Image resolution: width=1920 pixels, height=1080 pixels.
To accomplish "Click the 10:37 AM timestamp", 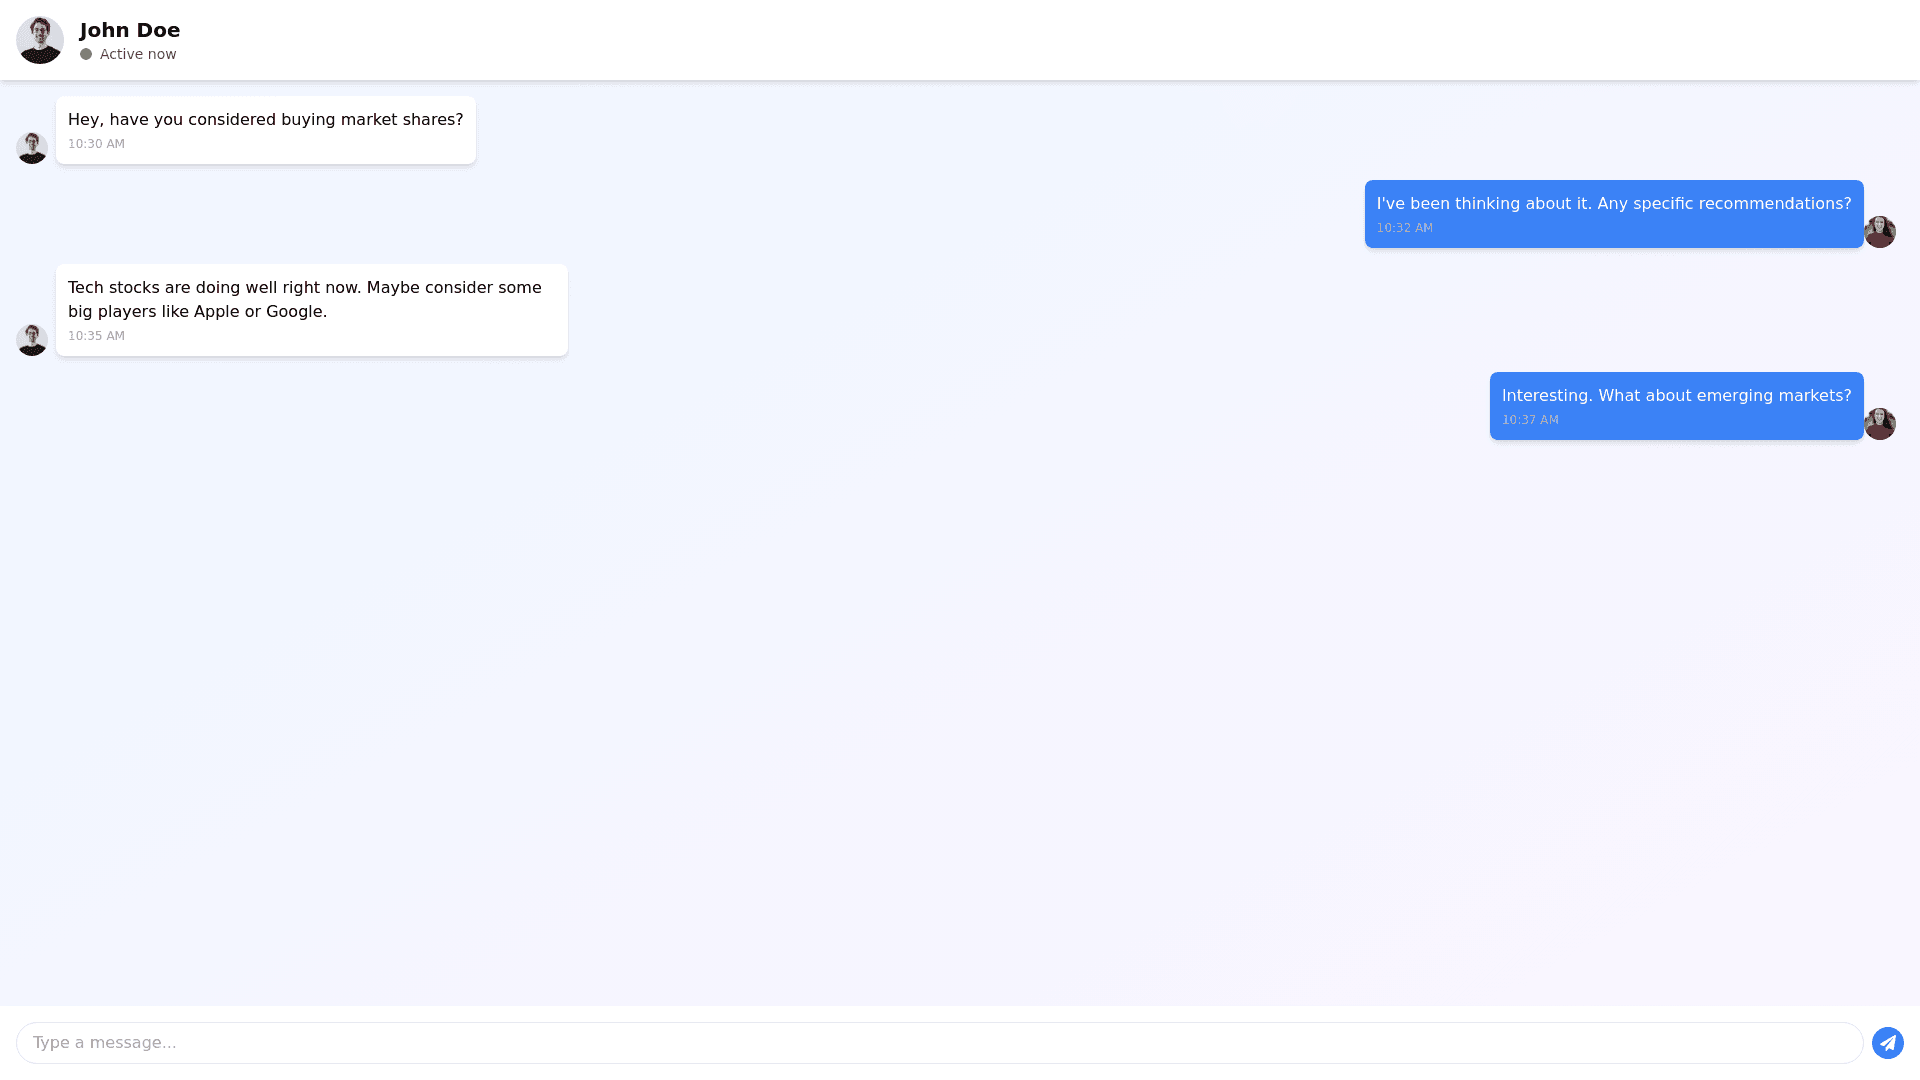I will pos(1529,420).
